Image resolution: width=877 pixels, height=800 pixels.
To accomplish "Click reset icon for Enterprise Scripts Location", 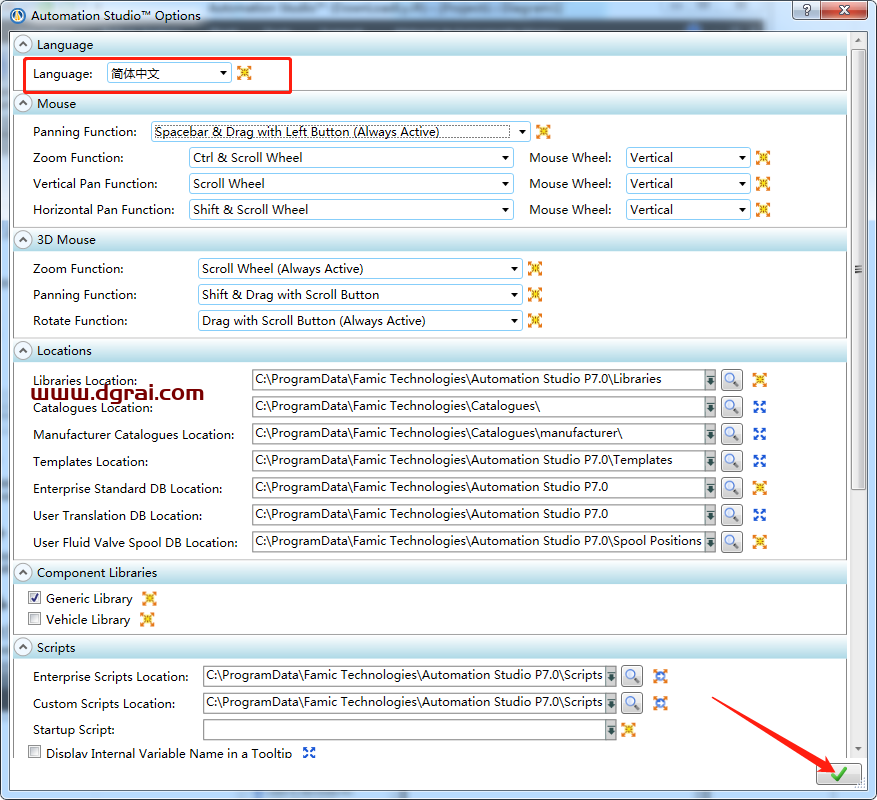I will click(x=660, y=676).
